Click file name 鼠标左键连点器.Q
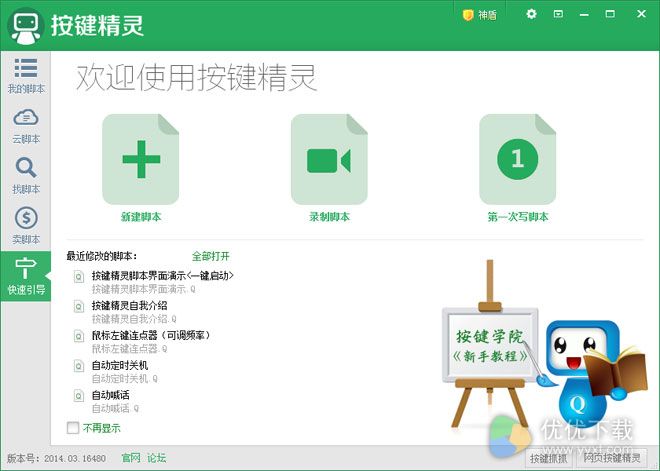This screenshot has height=471, width=660. (x=129, y=349)
